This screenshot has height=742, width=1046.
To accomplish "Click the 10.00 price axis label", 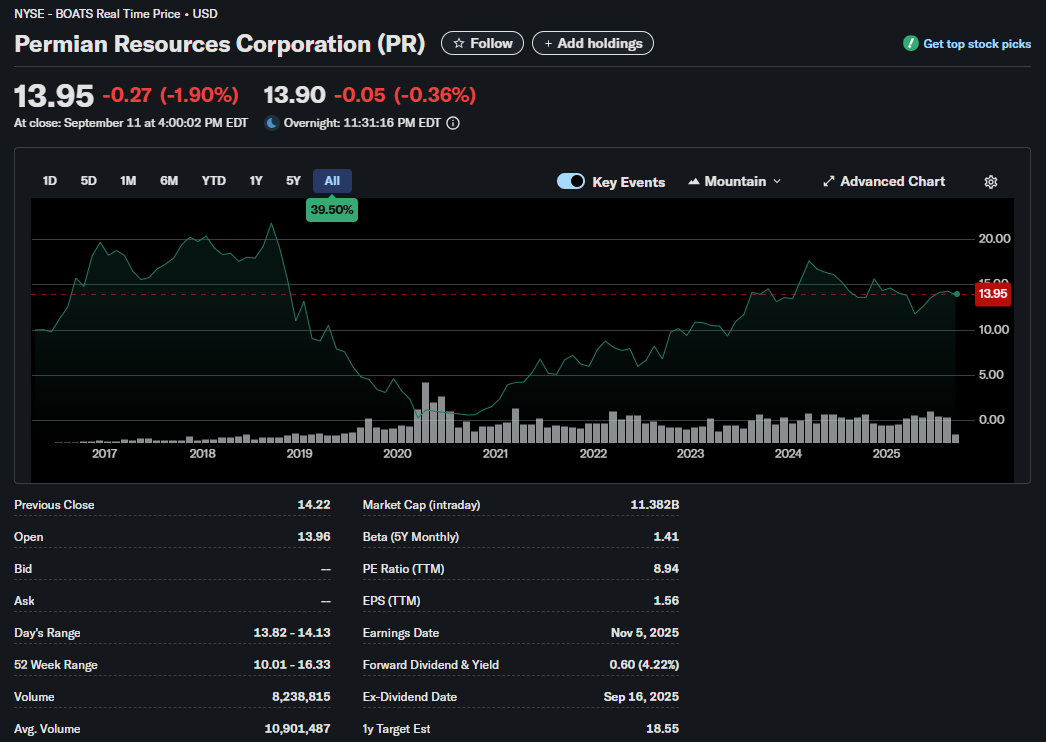I will [x=994, y=330].
